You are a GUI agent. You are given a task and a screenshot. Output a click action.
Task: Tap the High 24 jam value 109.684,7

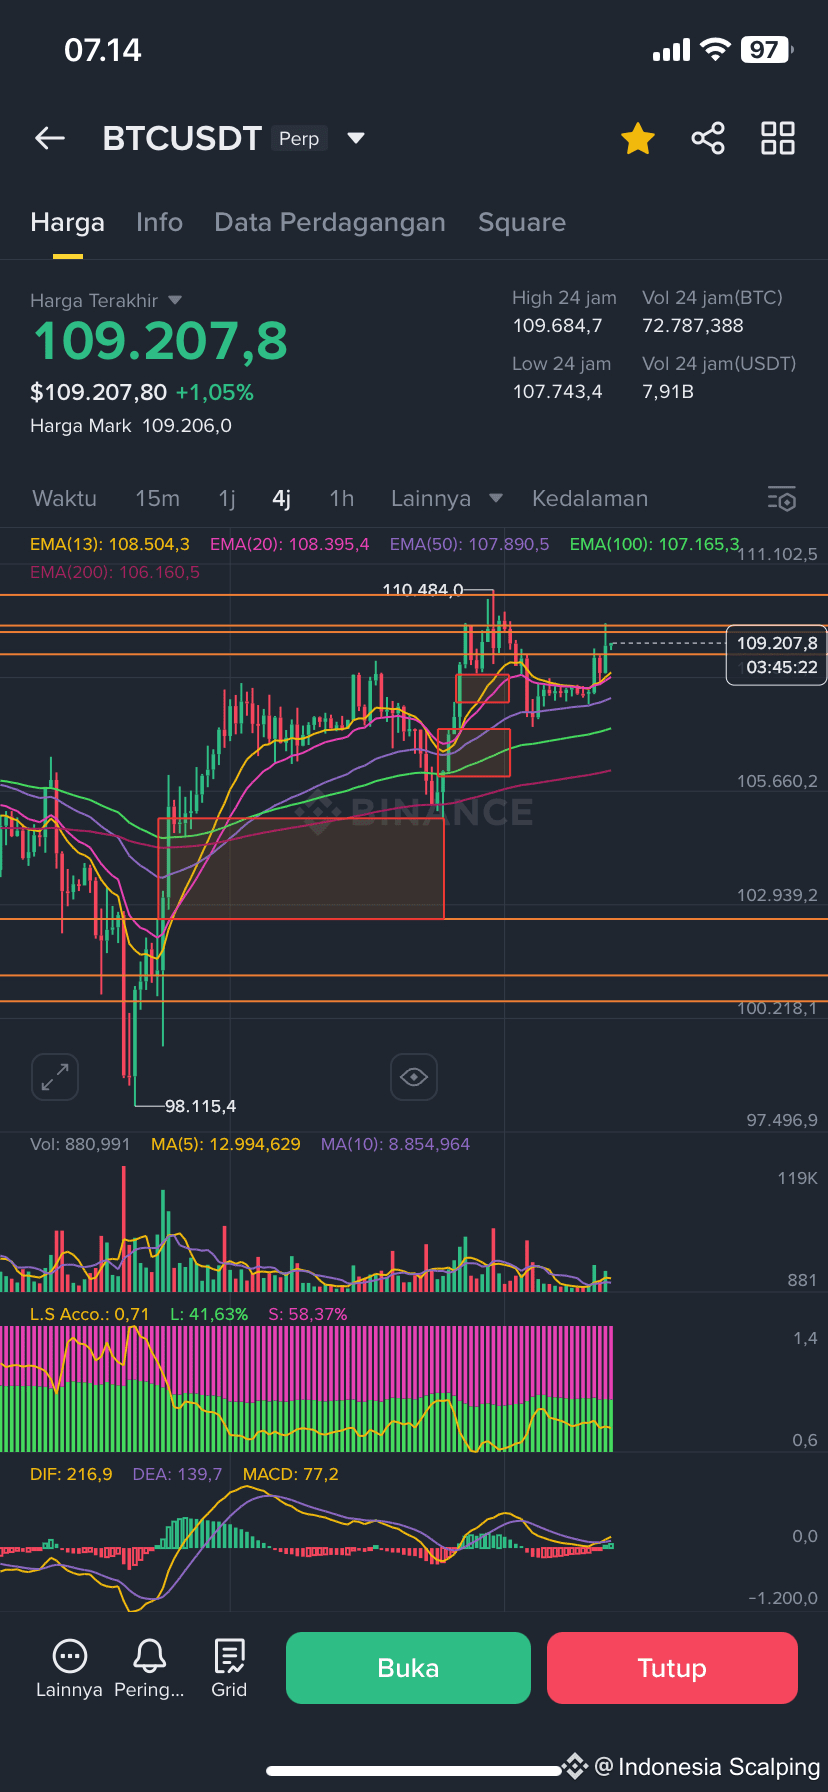pyautogui.click(x=557, y=326)
